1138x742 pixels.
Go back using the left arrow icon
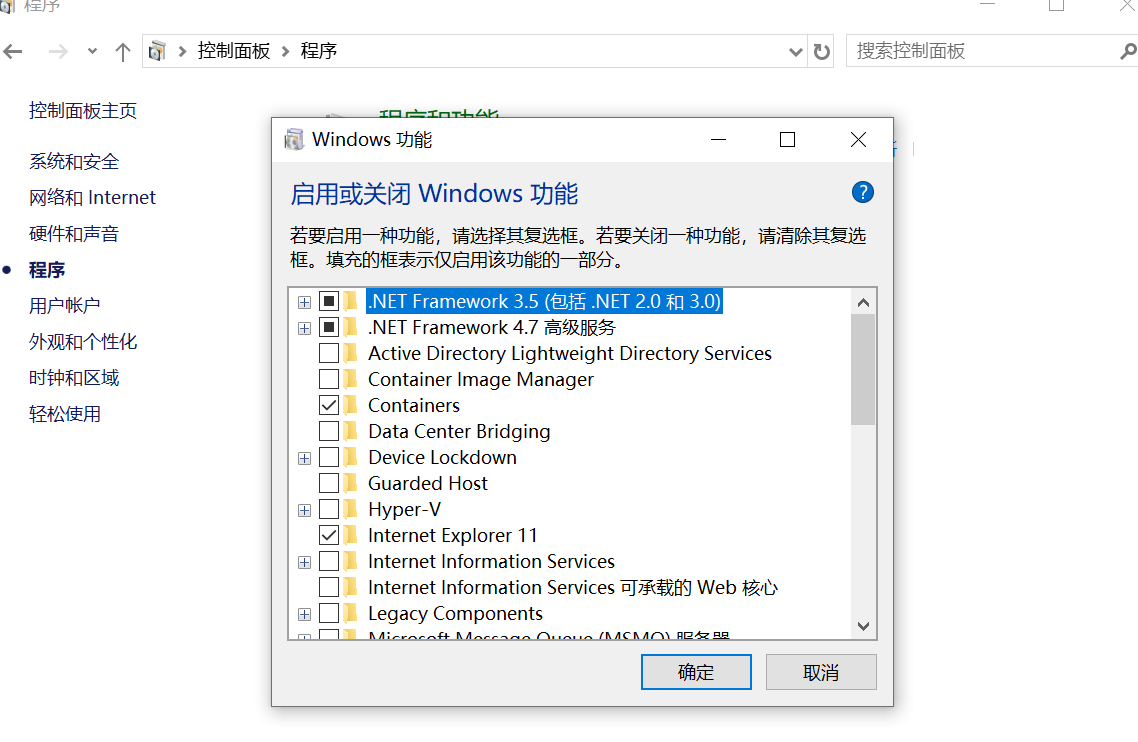point(12,52)
